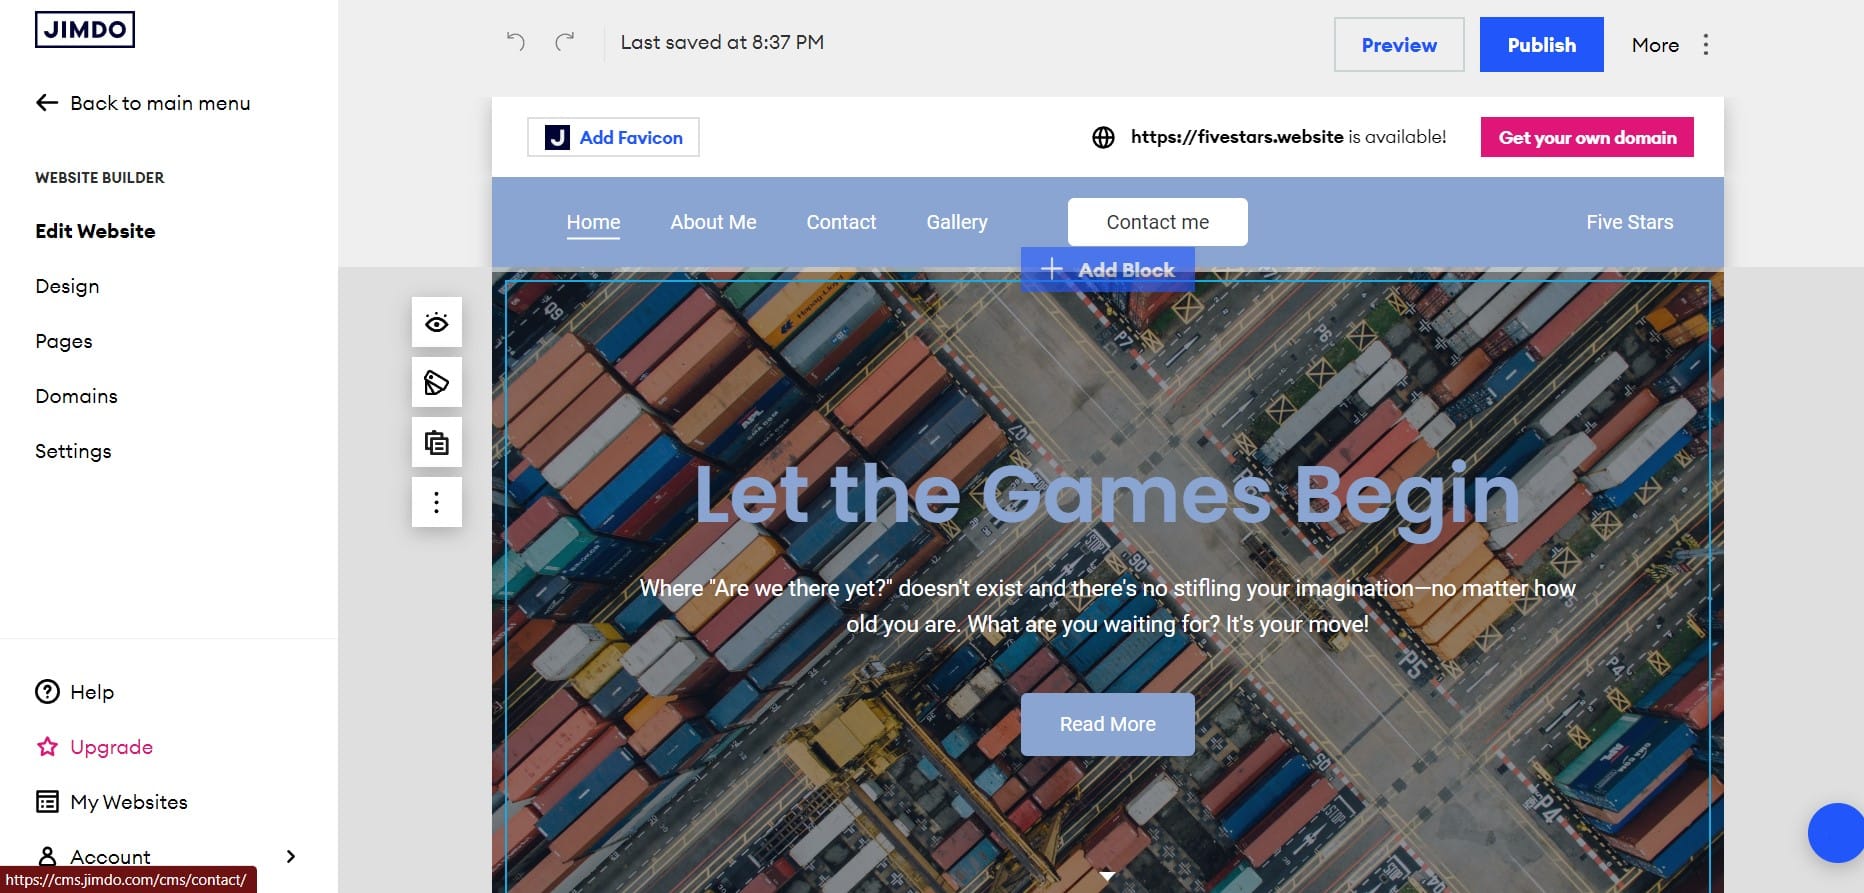This screenshot has height=893, width=1864.
Task: Open block style paint icon
Action: click(437, 382)
